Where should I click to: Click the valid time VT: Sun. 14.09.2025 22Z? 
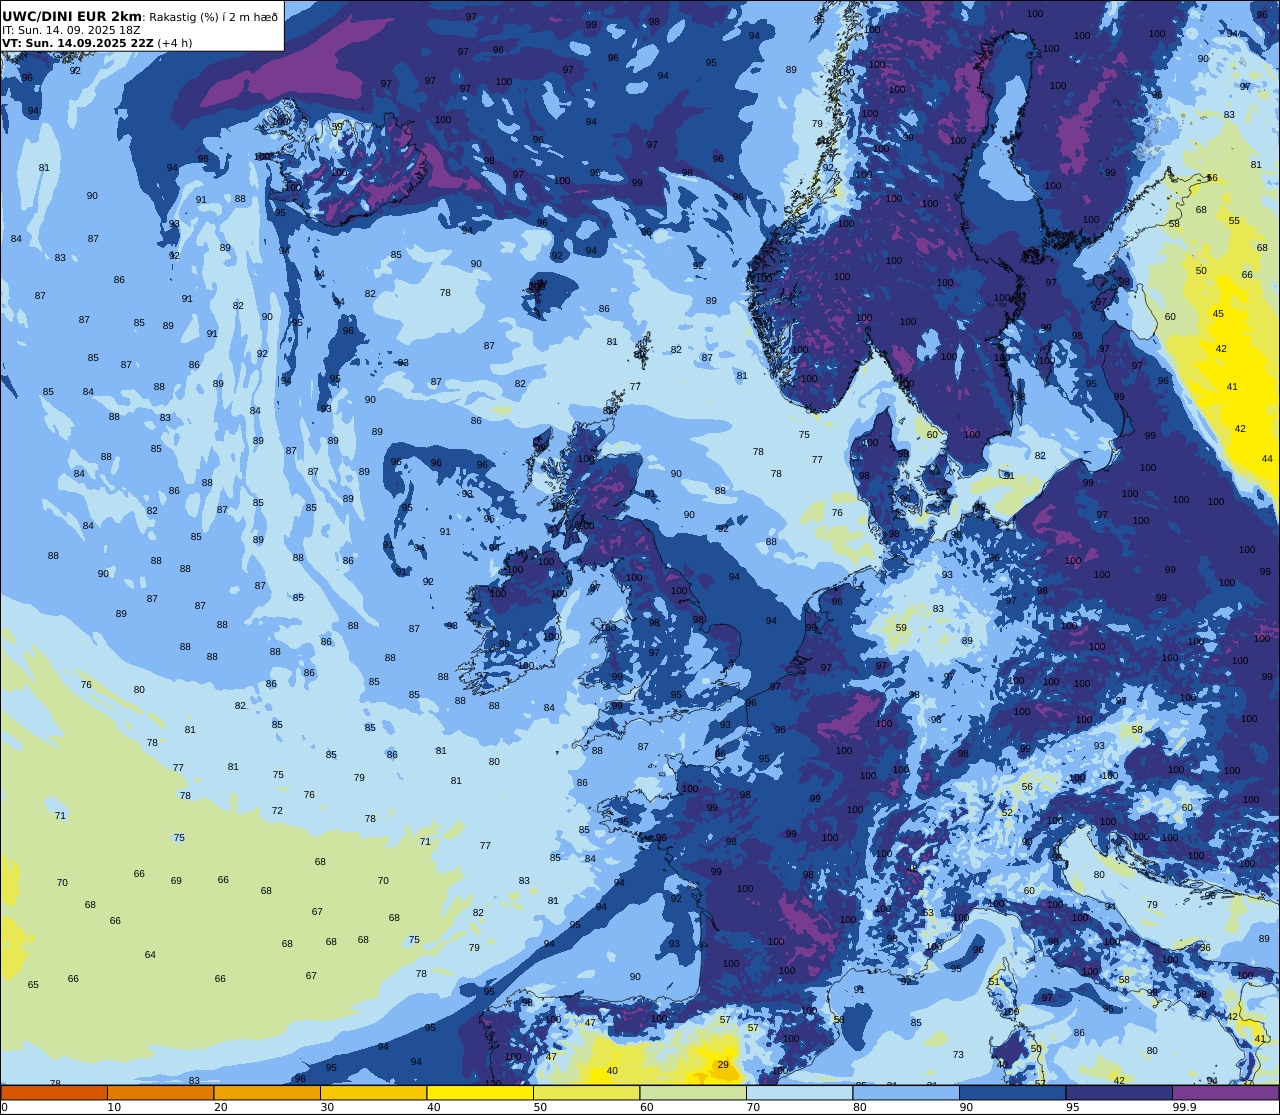(x=78, y=43)
